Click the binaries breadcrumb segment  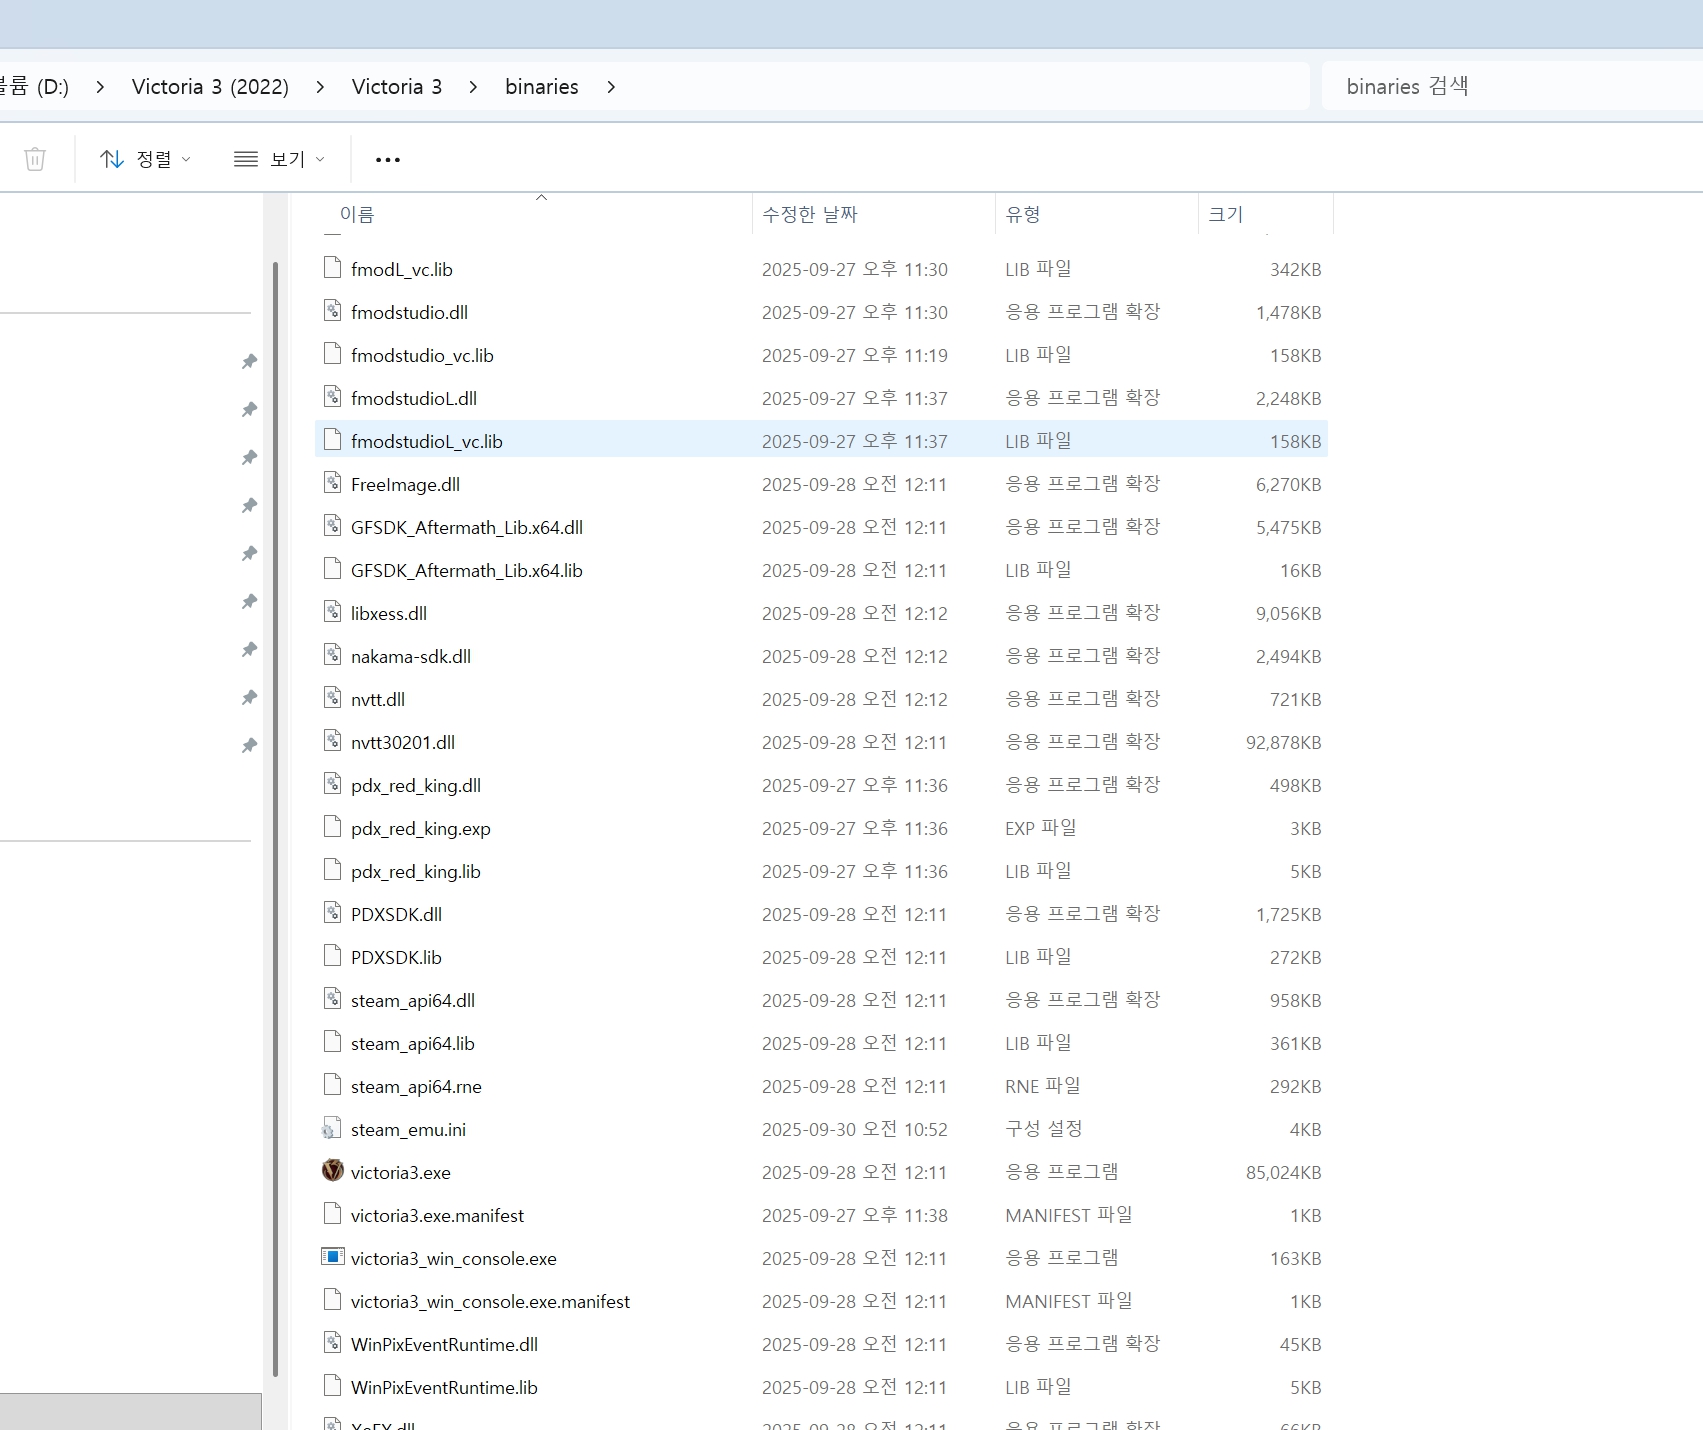542,87
